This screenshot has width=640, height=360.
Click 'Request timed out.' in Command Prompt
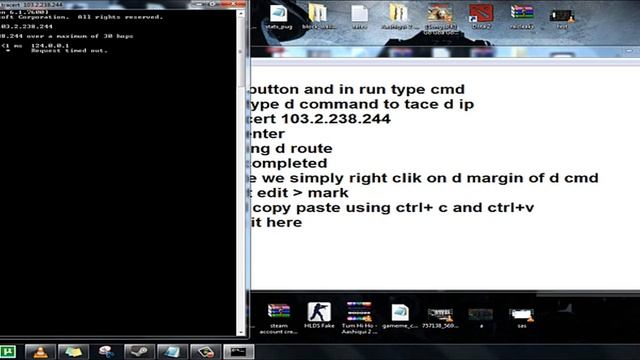(69, 51)
